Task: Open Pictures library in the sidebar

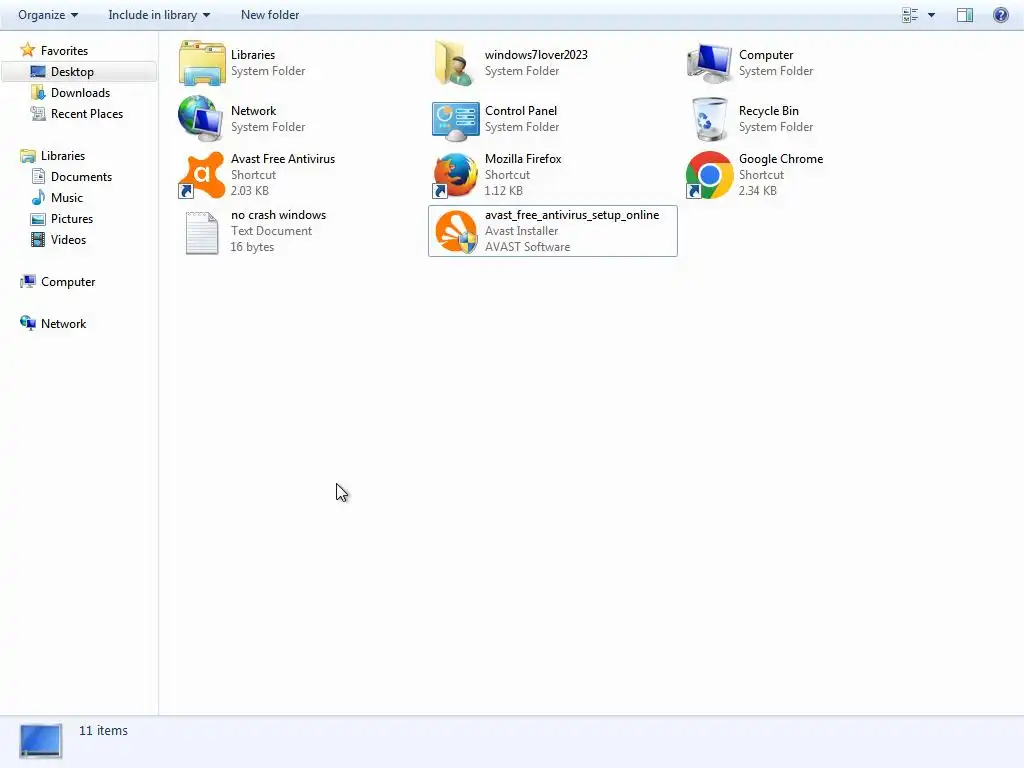Action: point(72,219)
